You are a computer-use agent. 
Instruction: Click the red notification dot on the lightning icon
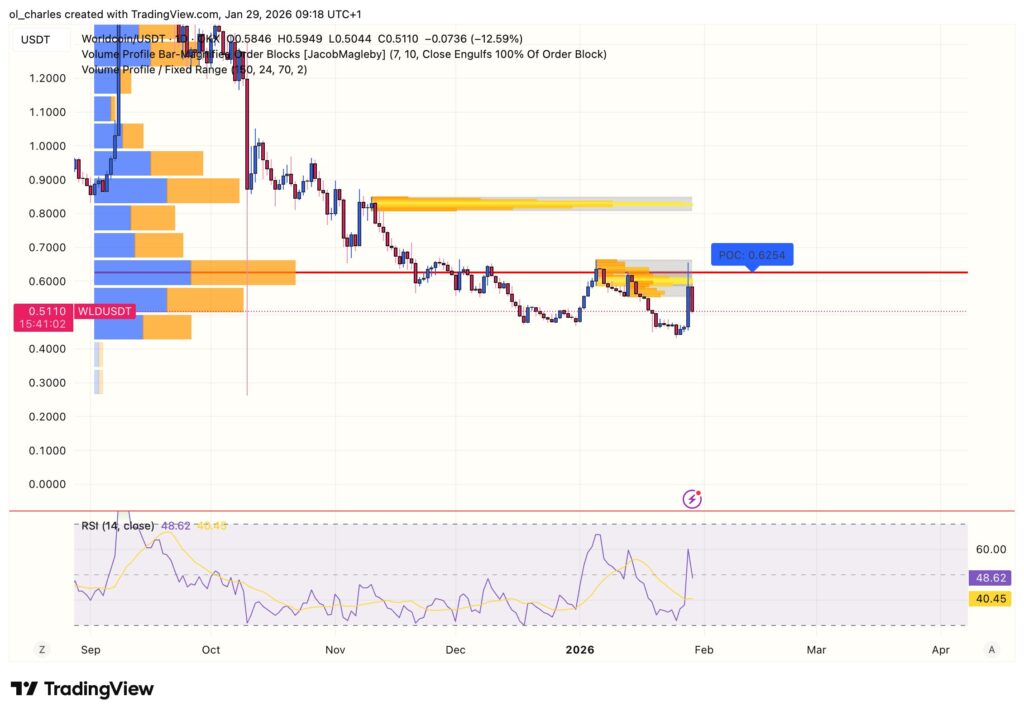[x=697, y=491]
